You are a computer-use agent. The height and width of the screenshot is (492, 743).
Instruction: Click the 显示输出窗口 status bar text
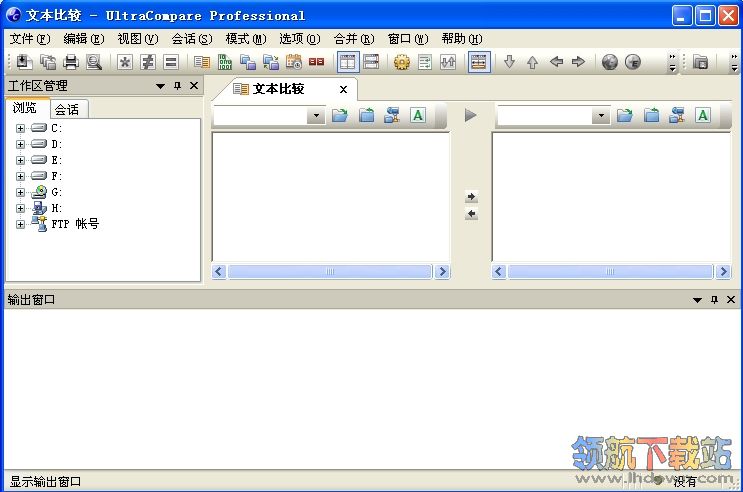coord(45,482)
